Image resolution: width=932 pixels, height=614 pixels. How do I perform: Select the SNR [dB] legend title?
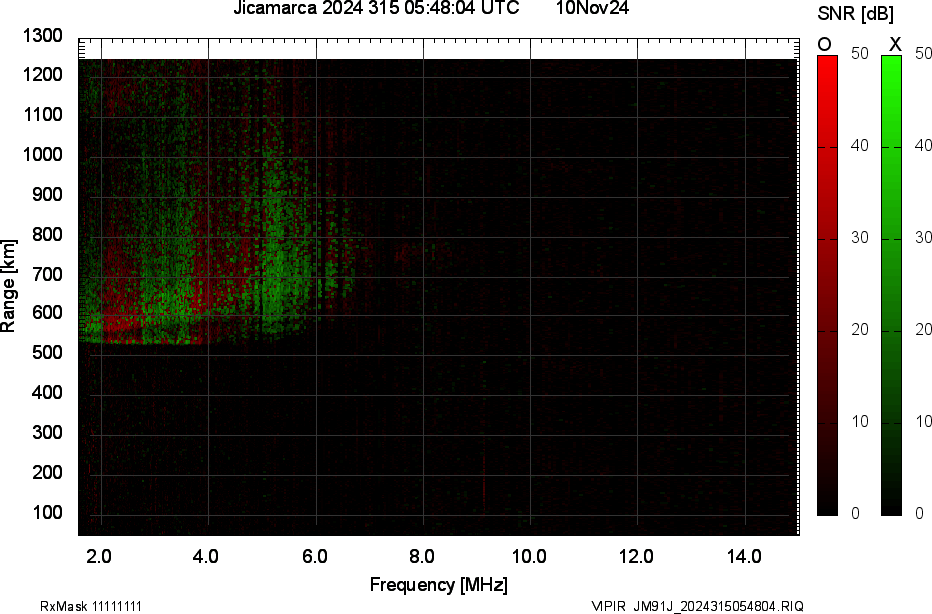(856, 14)
